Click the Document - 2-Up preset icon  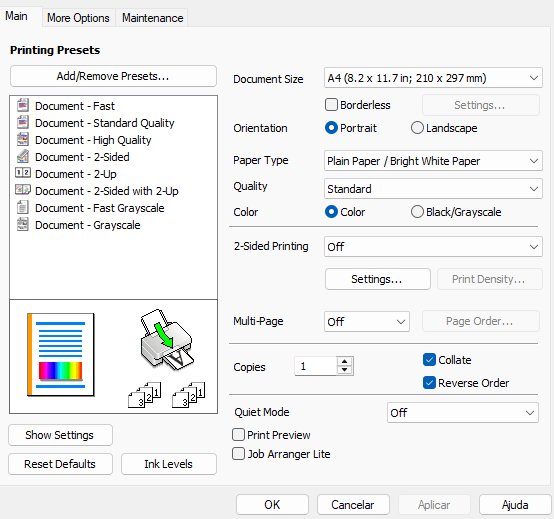click(x=23, y=173)
